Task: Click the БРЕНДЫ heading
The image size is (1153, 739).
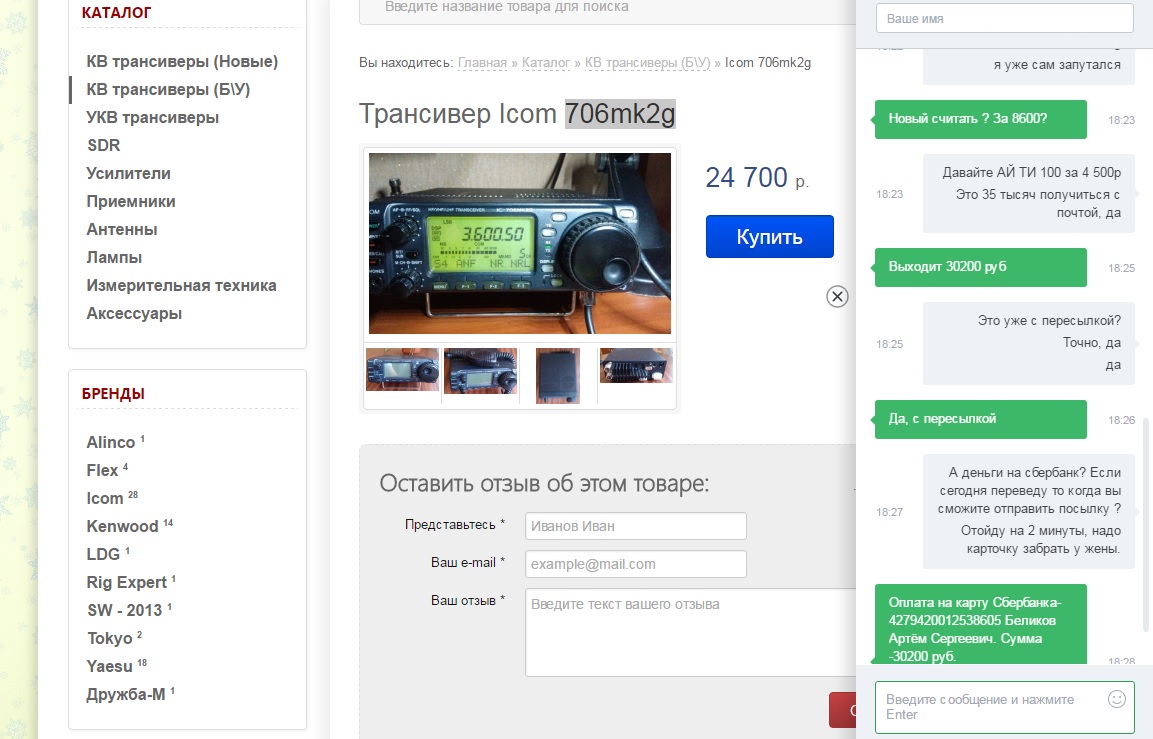Action: [113, 393]
